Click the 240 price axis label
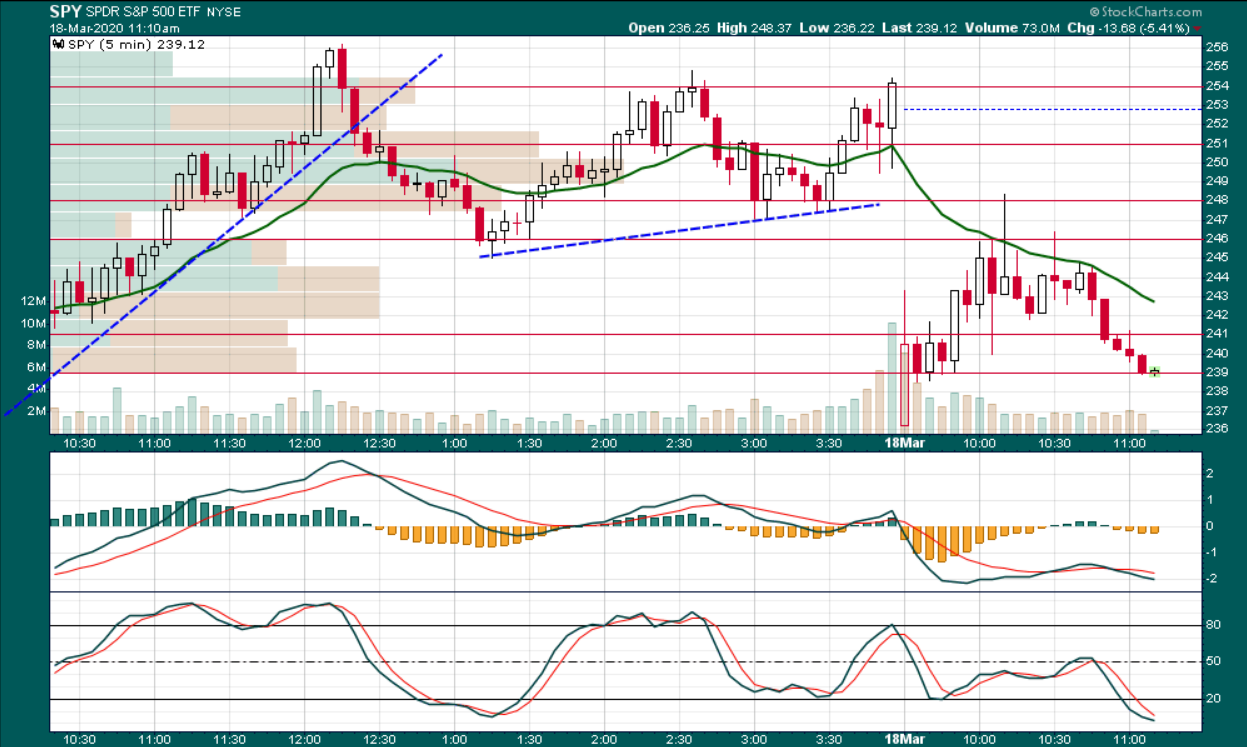The height and width of the screenshot is (747, 1247). tap(1217, 353)
